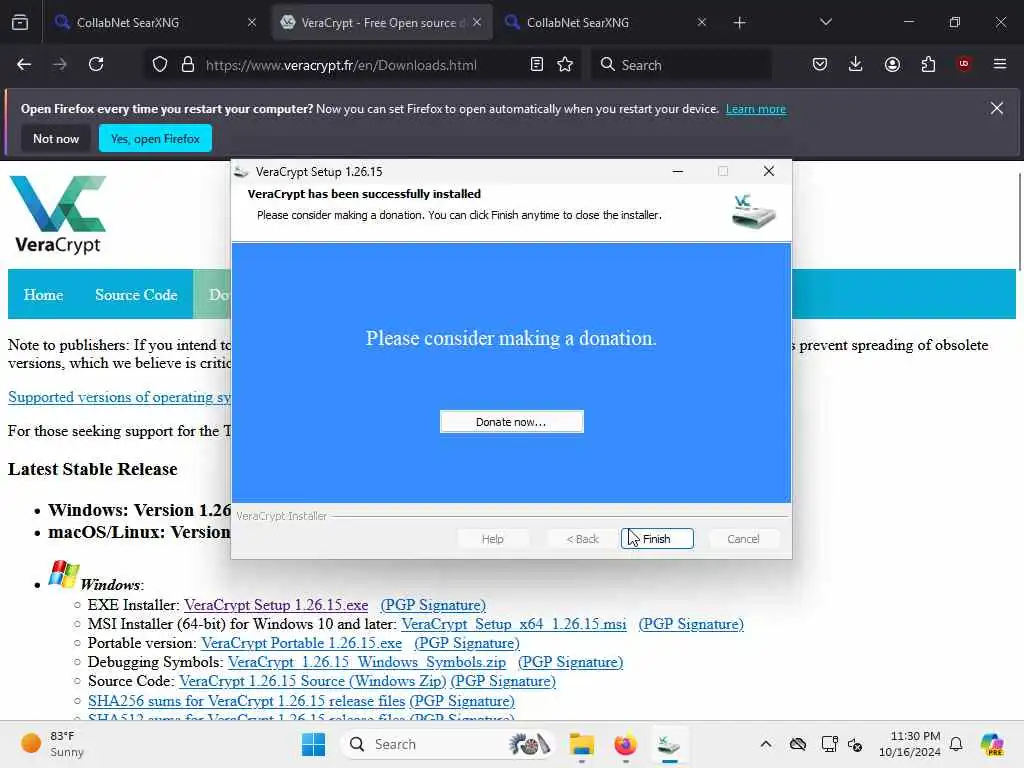This screenshot has width=1024, height=768.
Task: Toggle reader view icon
Action: tap(537, 65)
